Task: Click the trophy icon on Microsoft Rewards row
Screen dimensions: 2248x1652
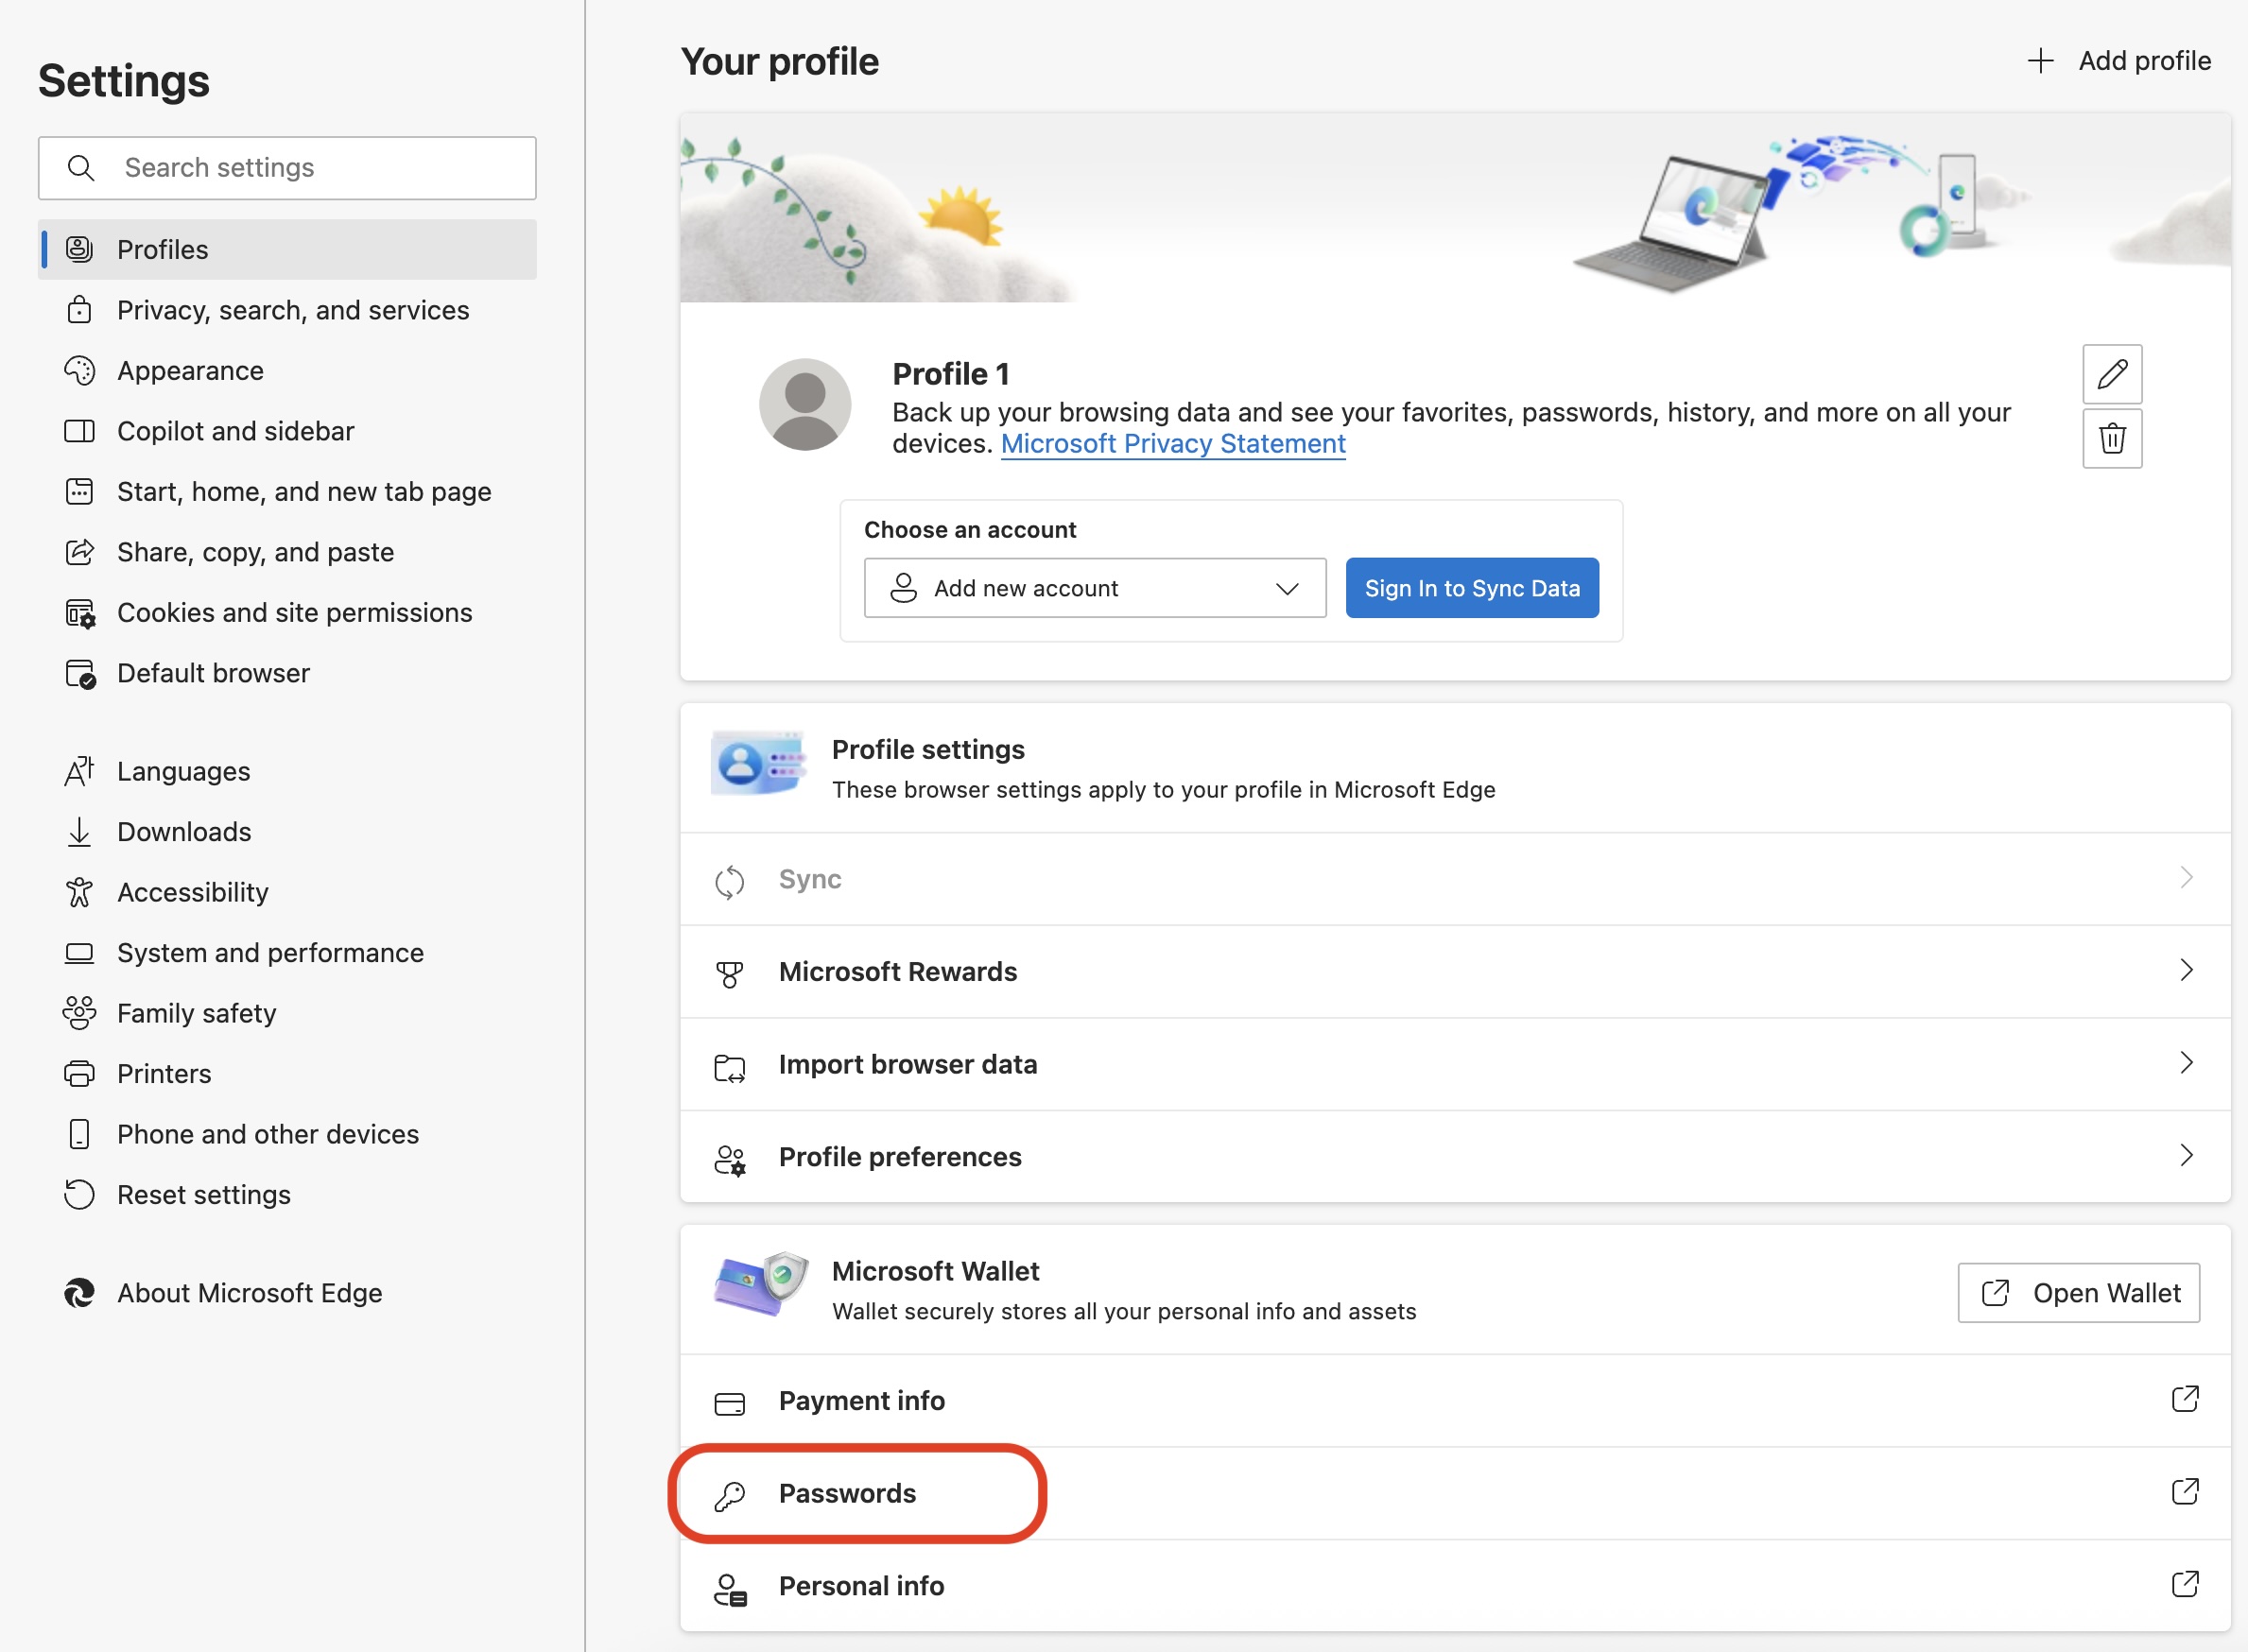Action: (x=730, y=974)
